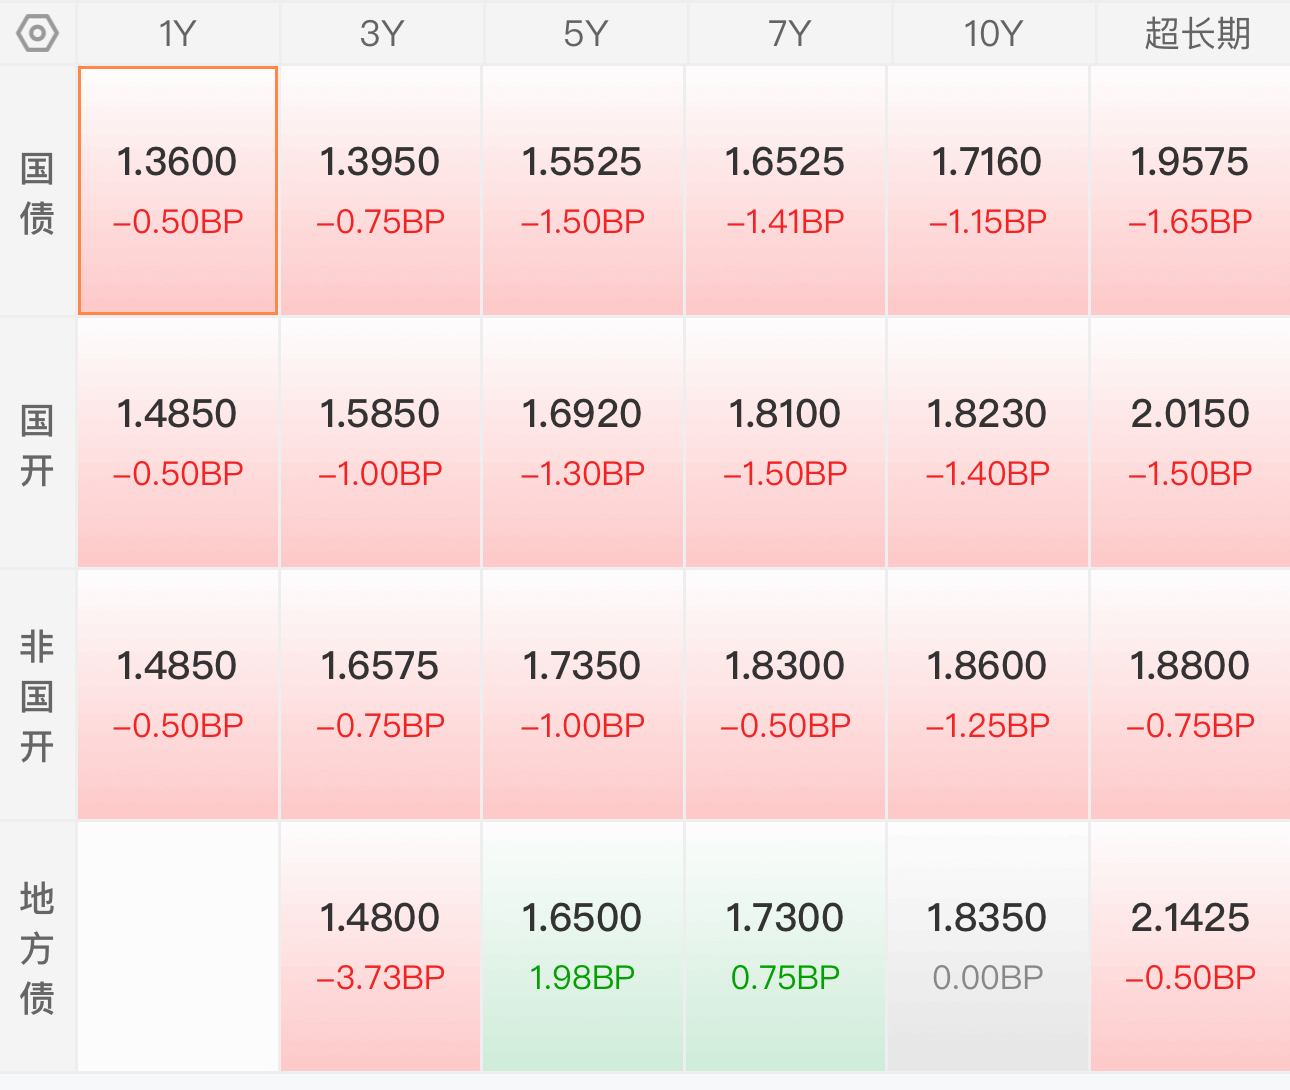Open 非国开 5Y cell showing 1.7350

(583, 695)
